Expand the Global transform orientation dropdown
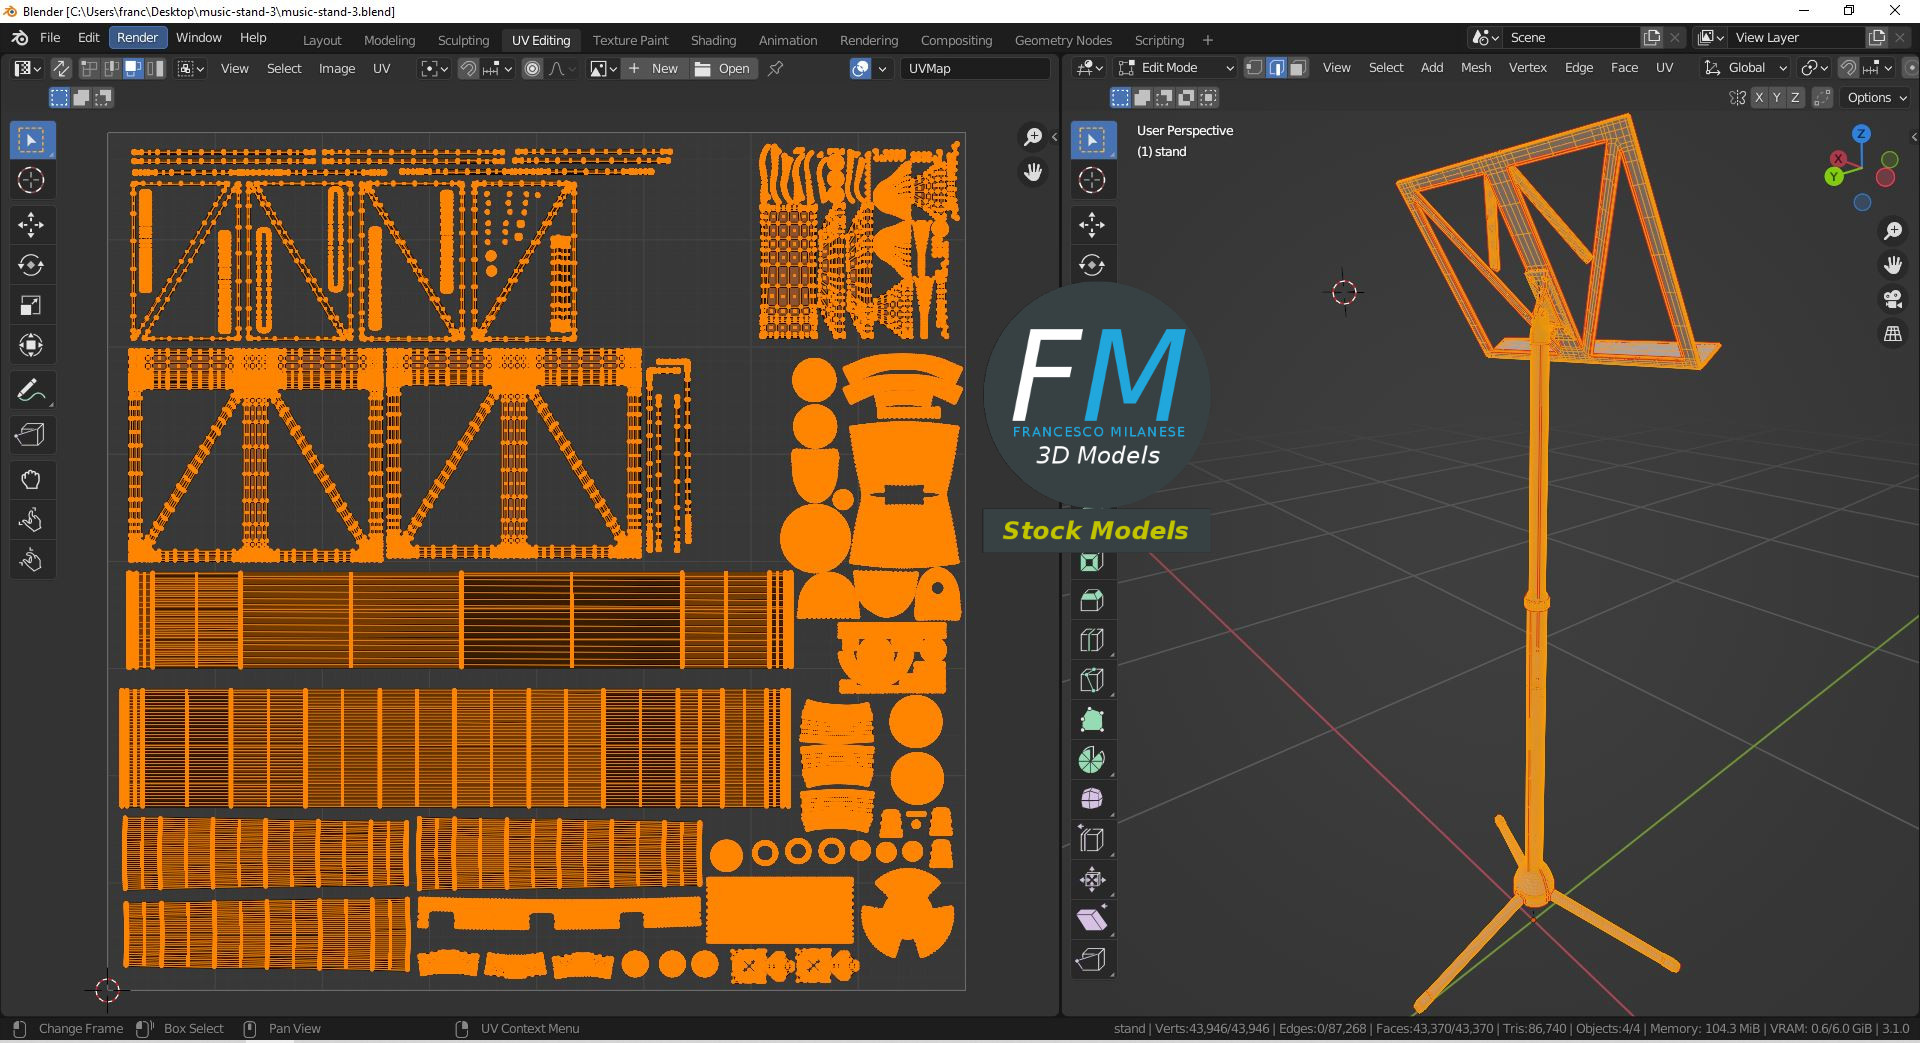Screen dimensions: 1920x1043 pyautogui.click(x=1746, y=68)
